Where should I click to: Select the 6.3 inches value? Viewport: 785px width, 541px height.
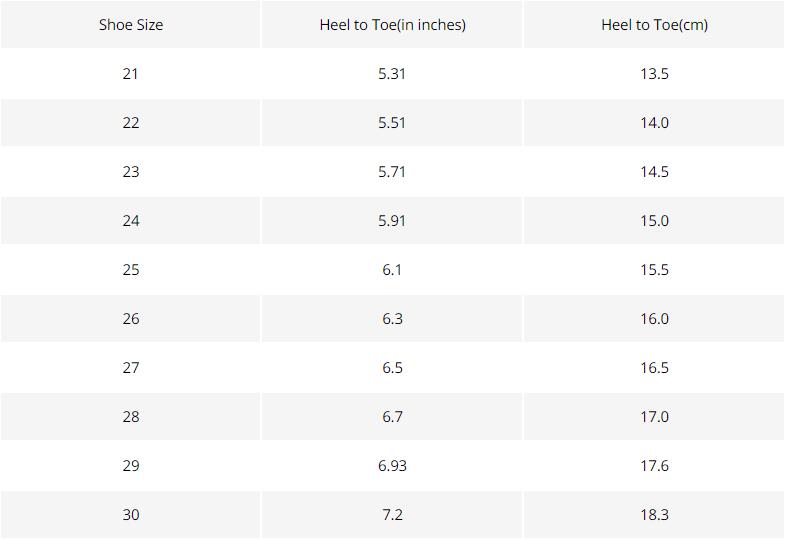coord(392,319)
